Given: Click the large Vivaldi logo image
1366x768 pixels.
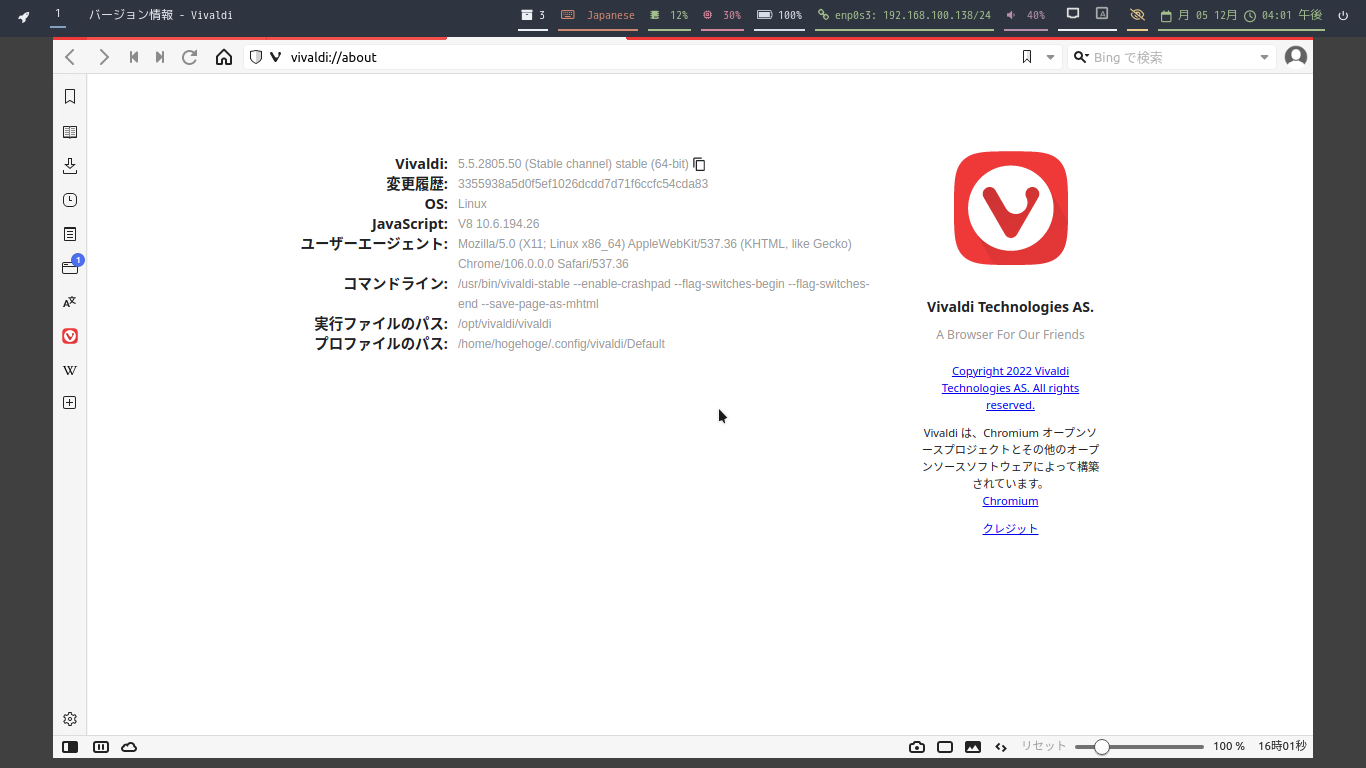Looking at the screenshot, I should click(1010, 208).
